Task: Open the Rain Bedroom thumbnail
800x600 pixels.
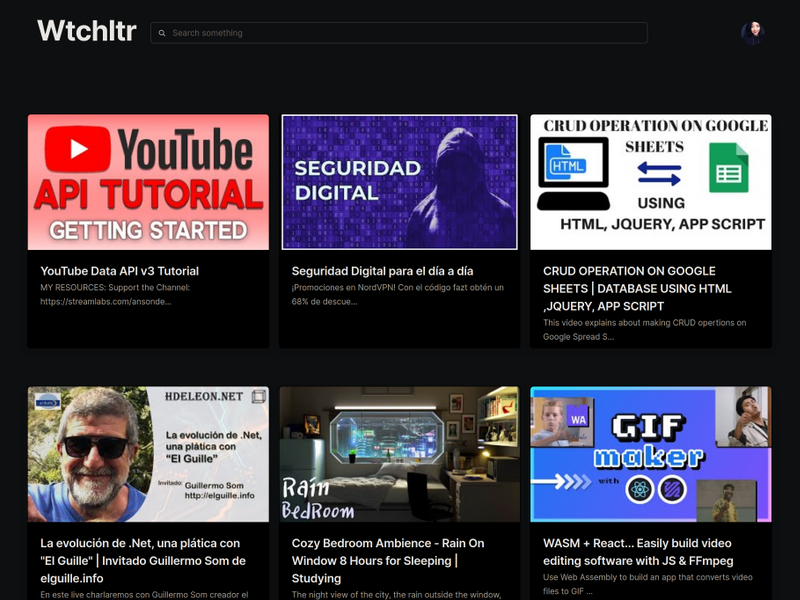Action: pos(399,454)
